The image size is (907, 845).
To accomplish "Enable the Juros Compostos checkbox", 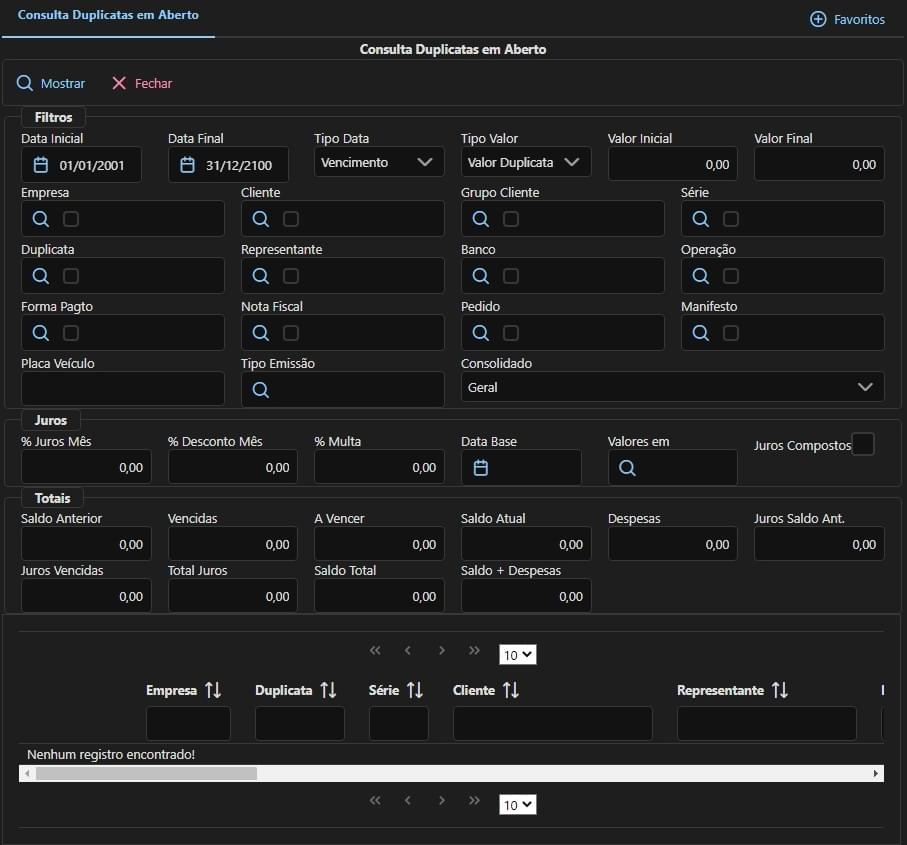I will coord(862,445).
